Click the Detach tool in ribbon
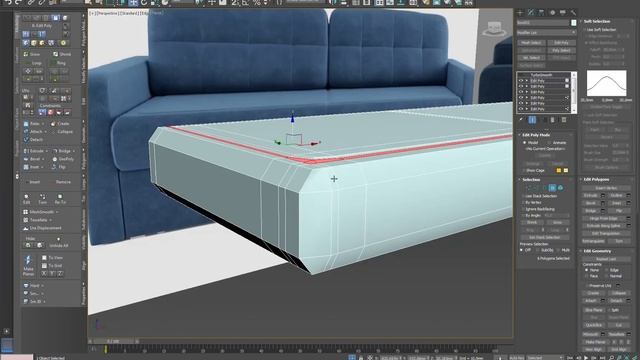The image size is (640, 360). tap(33, 139)
